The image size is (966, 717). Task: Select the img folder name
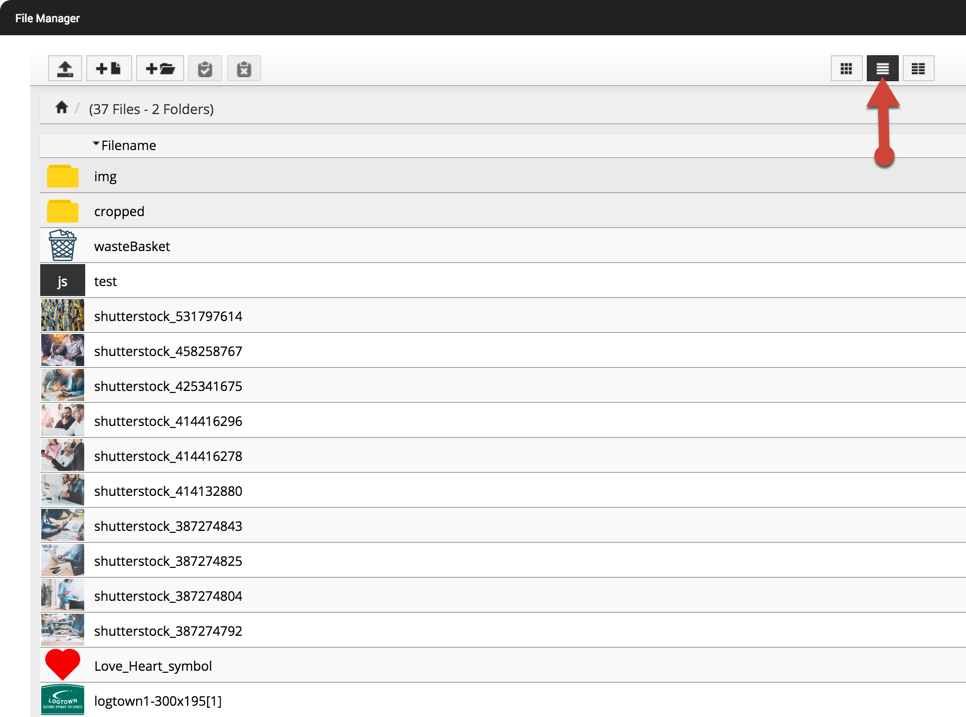coord(105,177)
